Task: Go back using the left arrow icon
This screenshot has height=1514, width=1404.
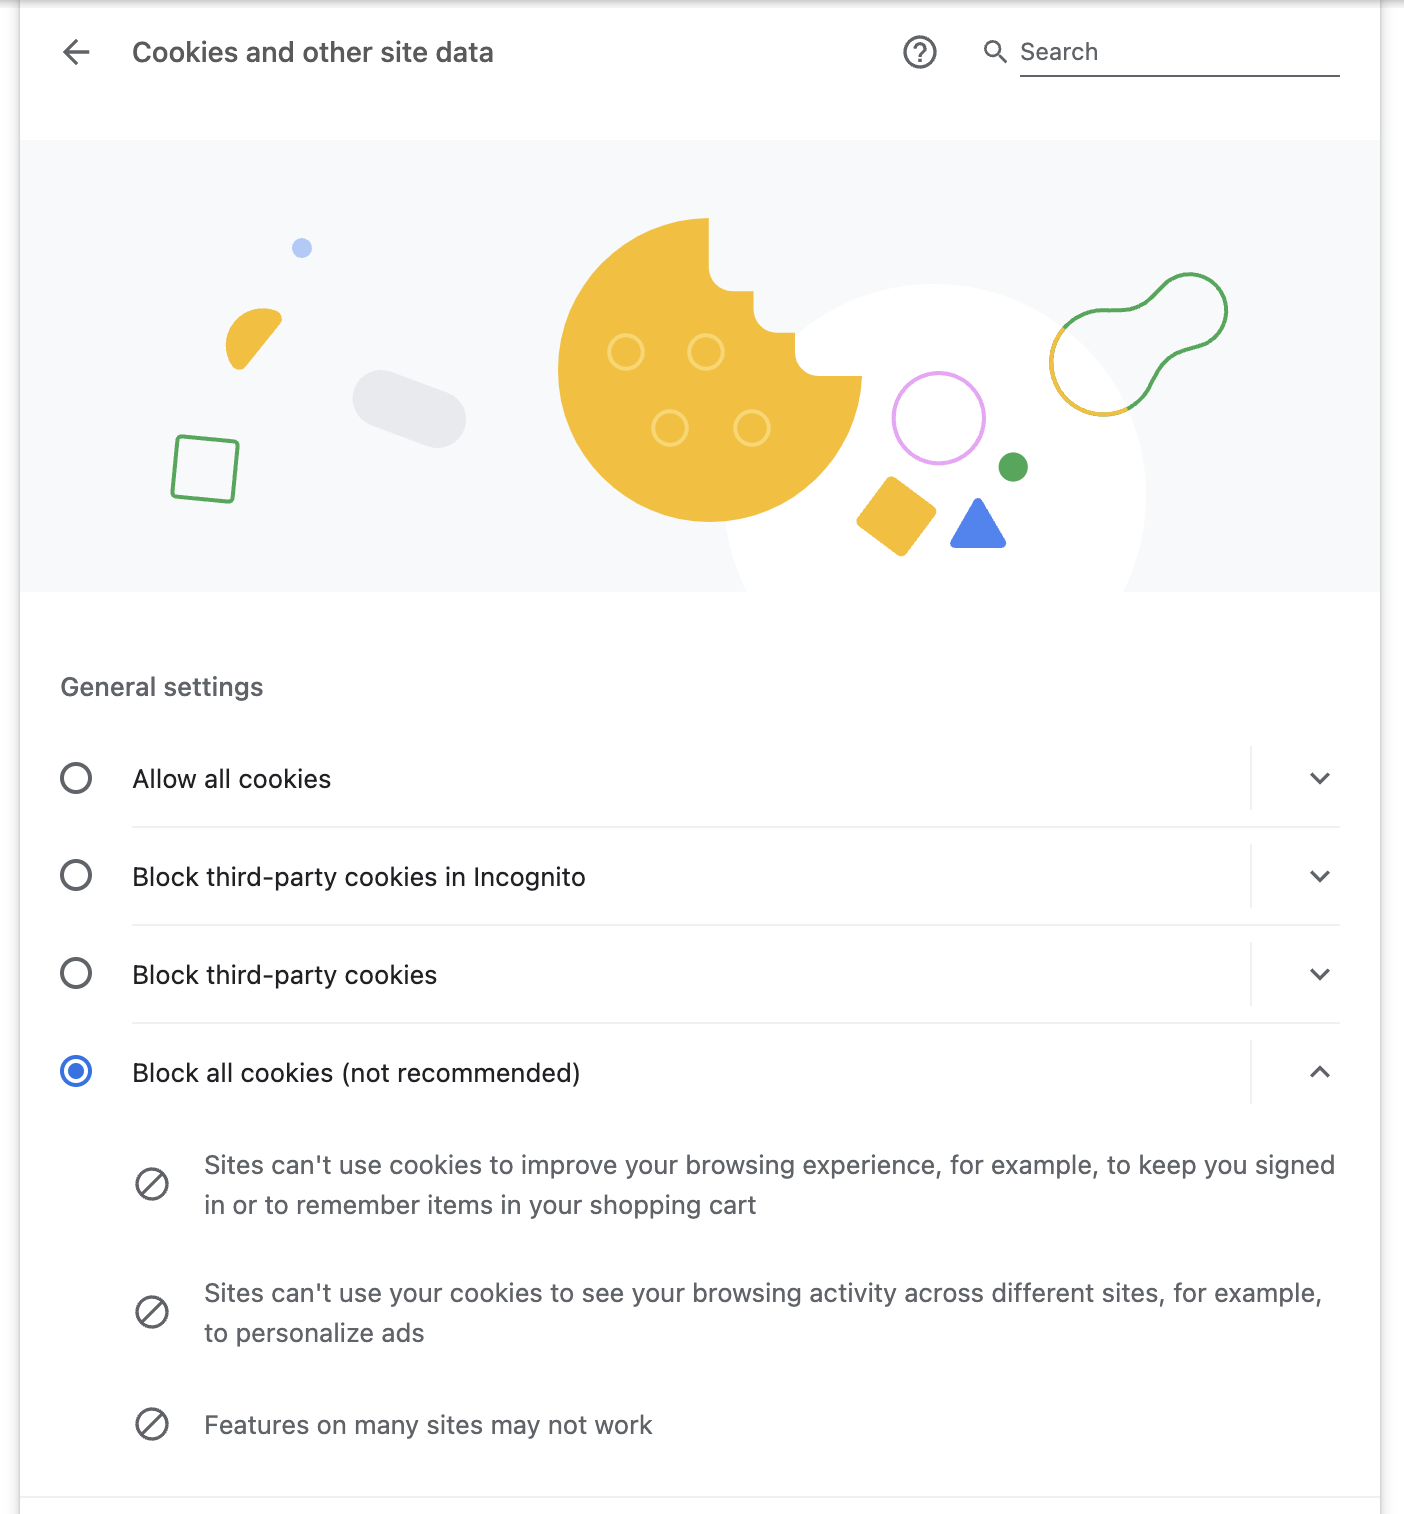Action: tap(76, 52)
